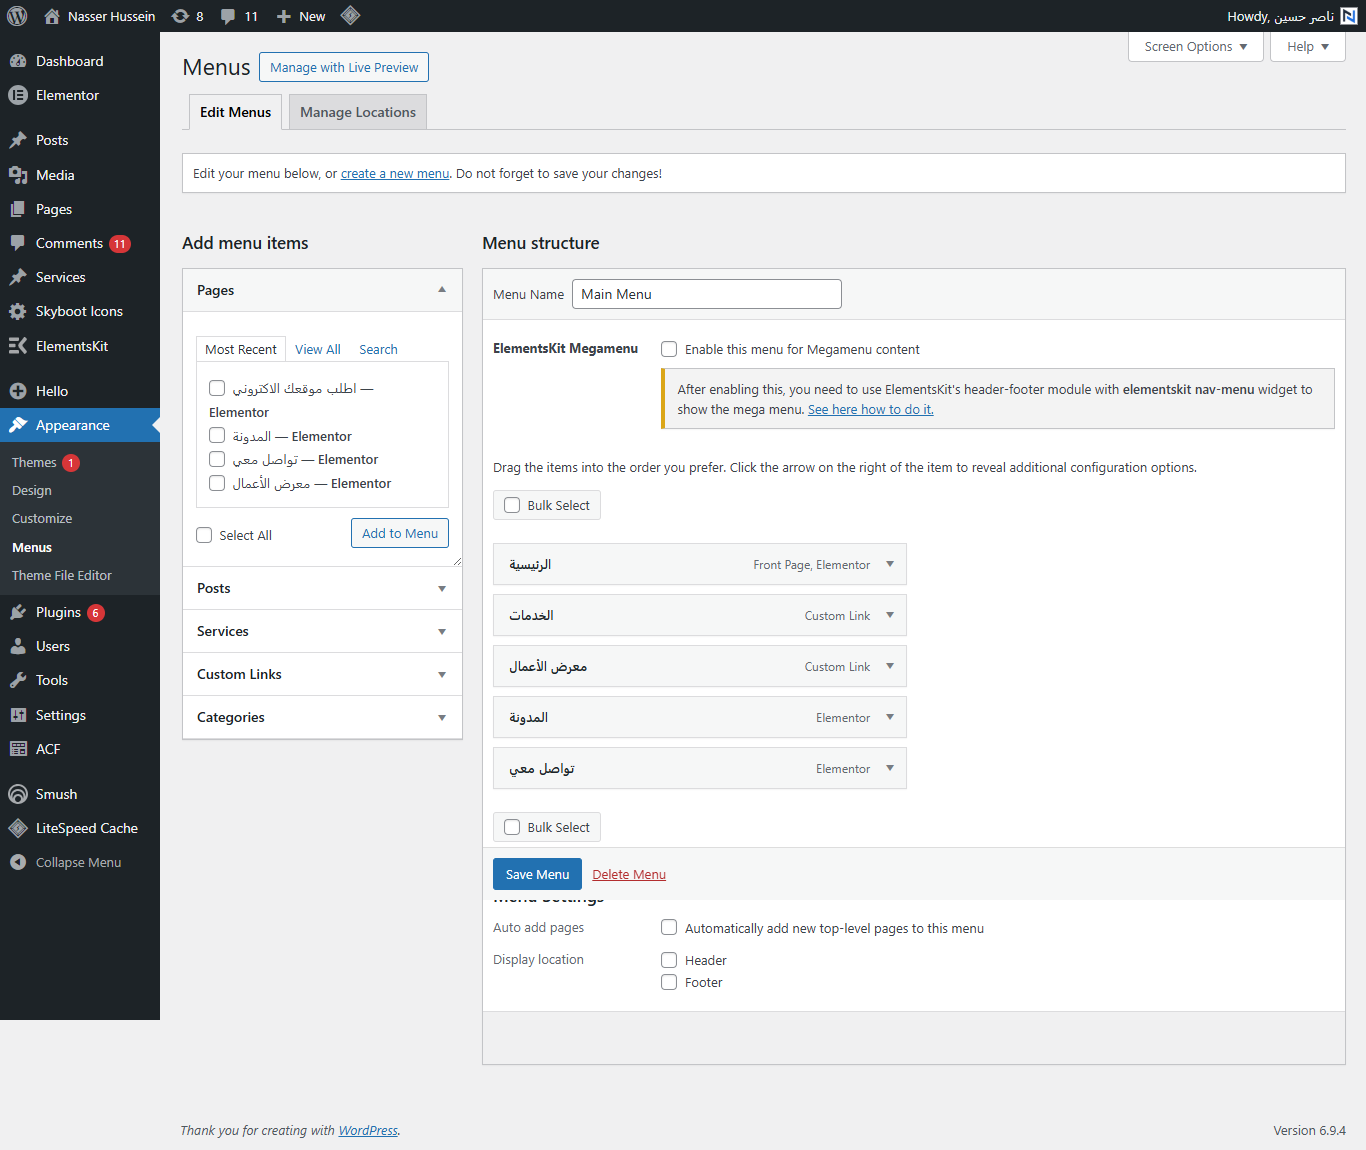The image size is (1366, 1150).
Task: Click the Appearance paintbrush icon
Action: [18, 425]
